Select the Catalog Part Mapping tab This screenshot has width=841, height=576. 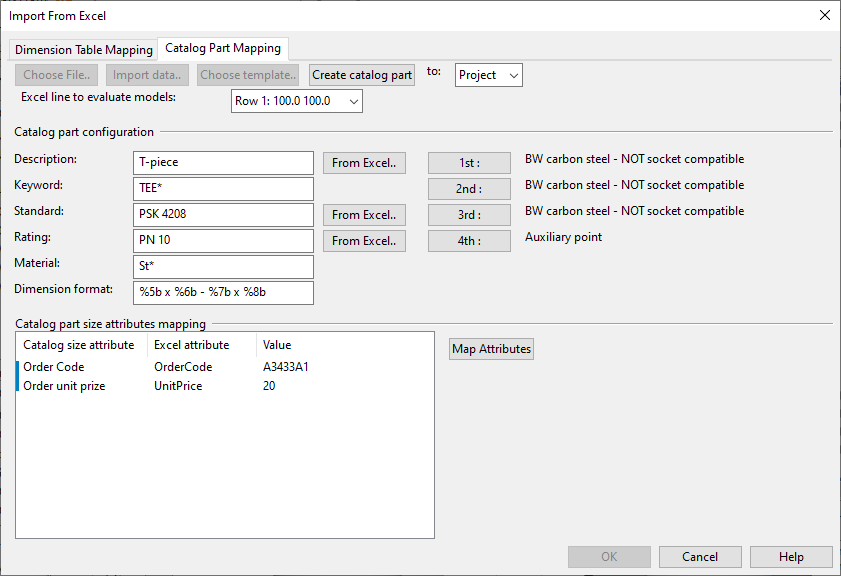224,48
